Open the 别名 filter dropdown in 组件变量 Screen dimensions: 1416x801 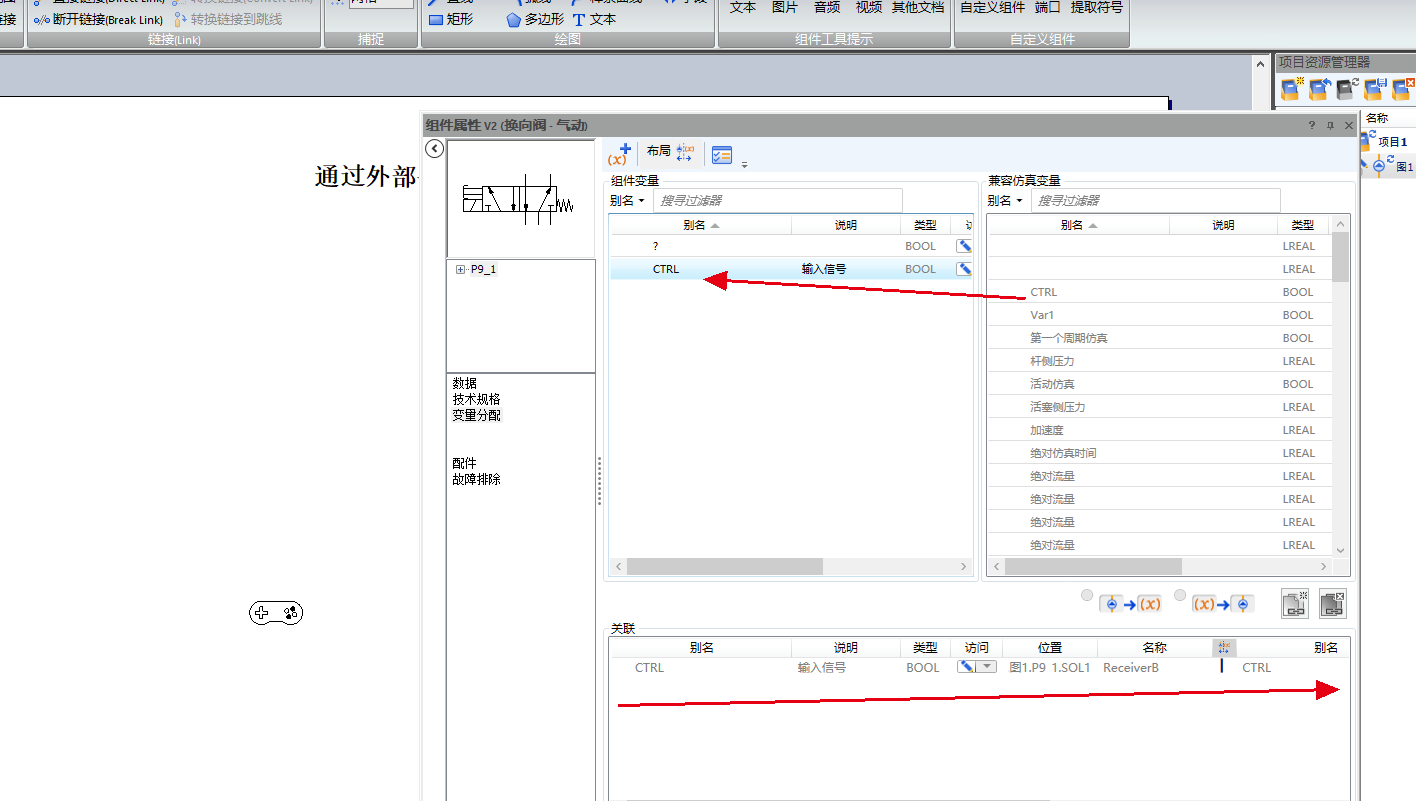(628, 200)
